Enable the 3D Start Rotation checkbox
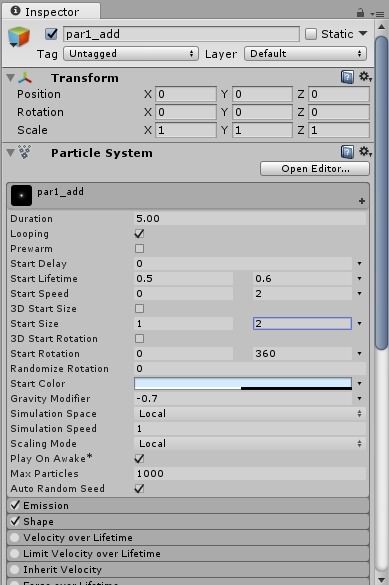Viewport: 389px width, 585px height. click(139, 338)
